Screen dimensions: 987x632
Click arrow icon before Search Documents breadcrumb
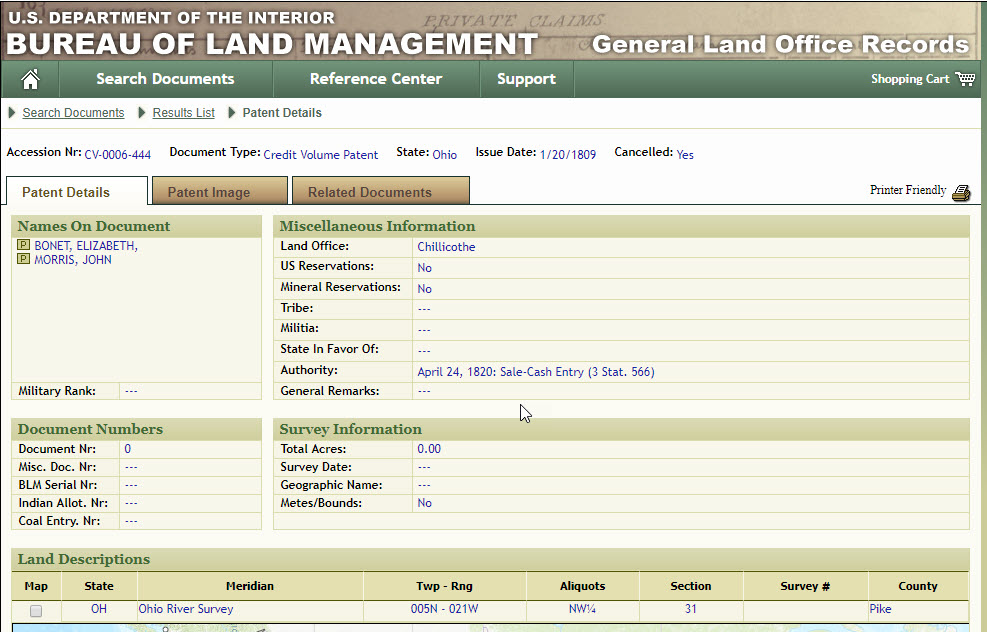pos(12,113)
